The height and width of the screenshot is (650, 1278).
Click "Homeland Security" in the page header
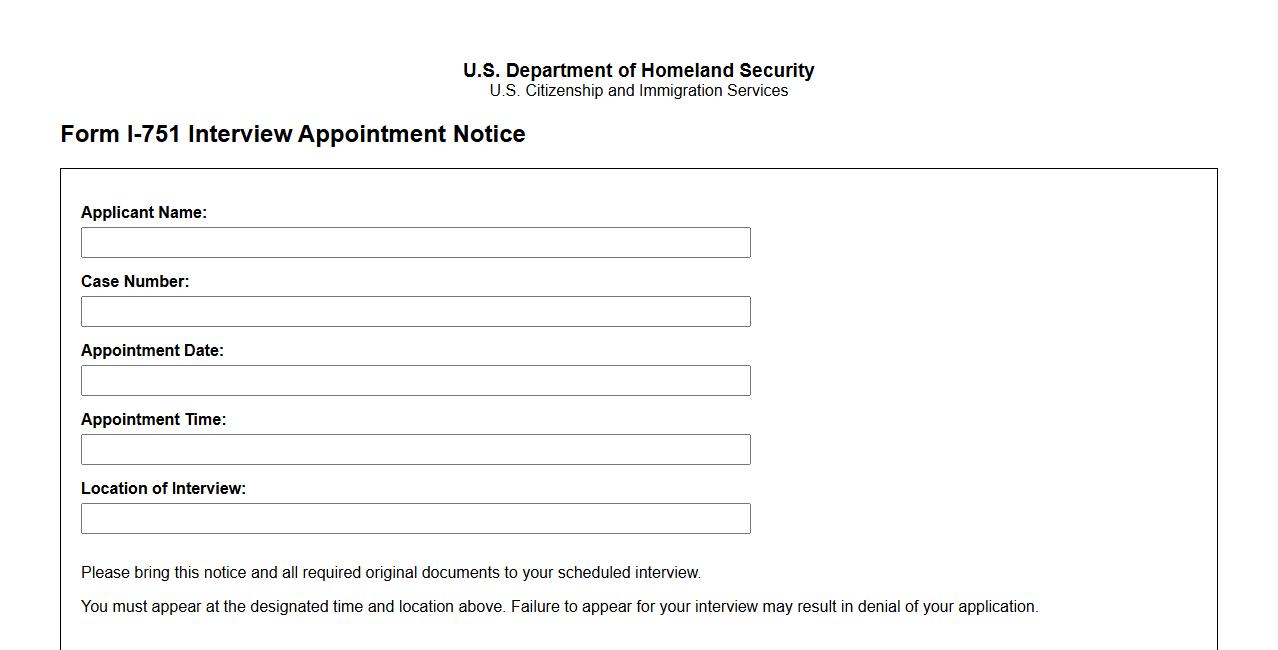[x=727, y=71]
